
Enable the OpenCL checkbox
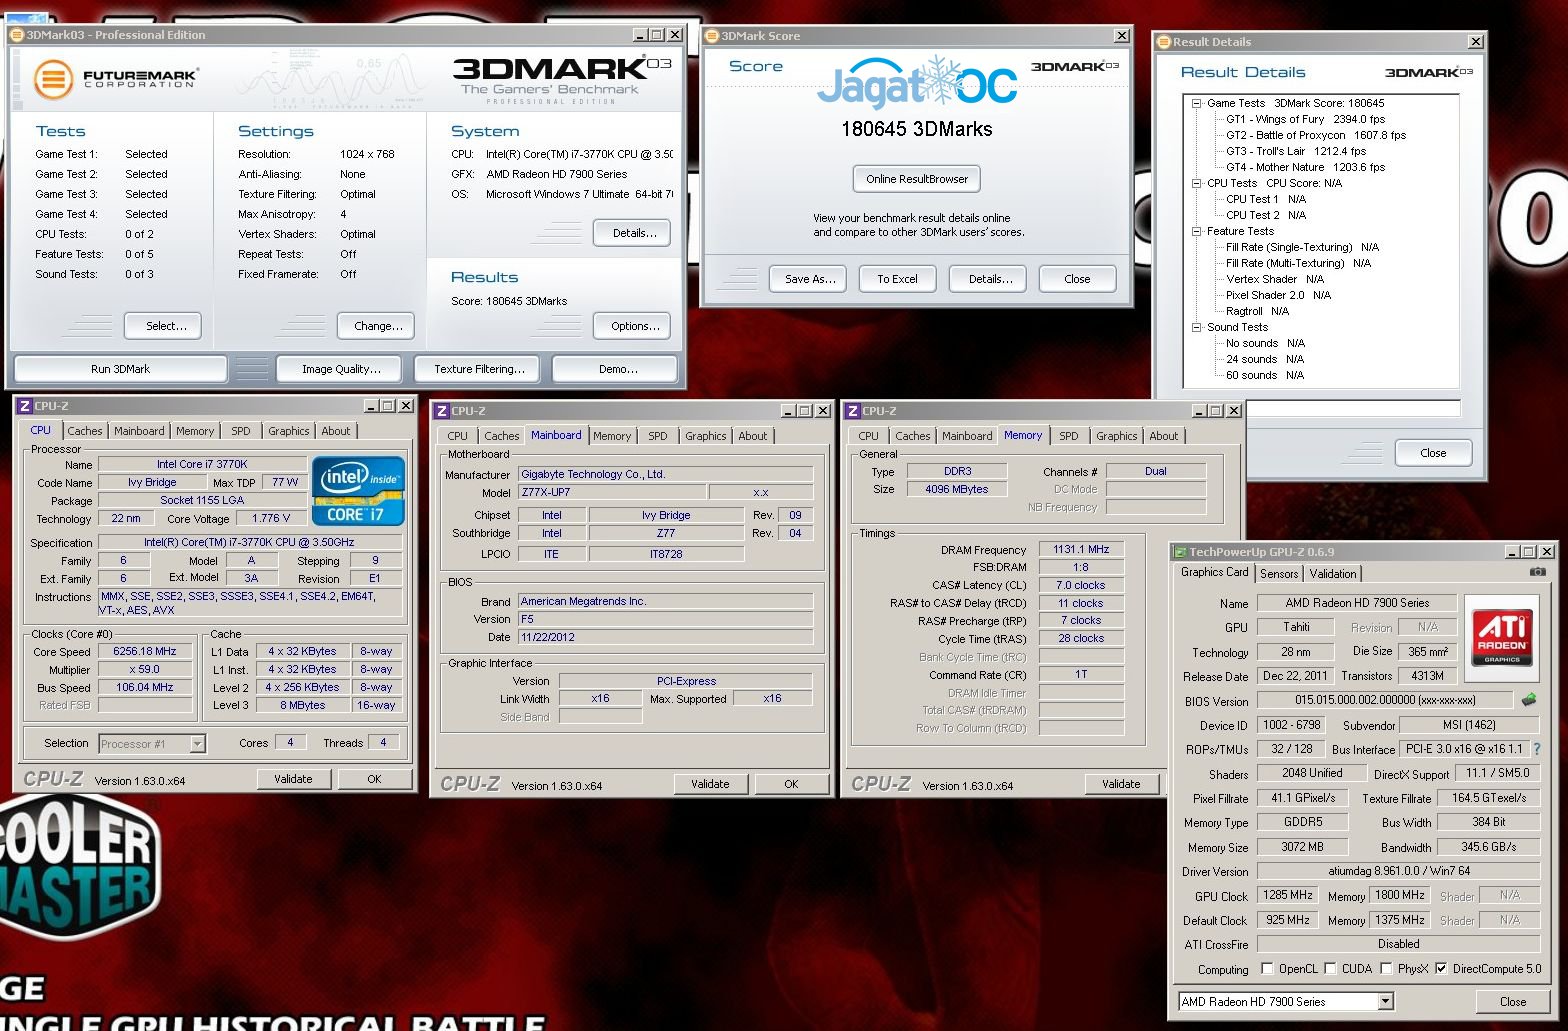(x=1267, y=968)
